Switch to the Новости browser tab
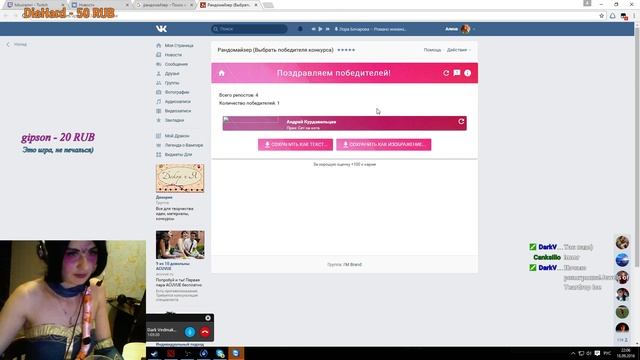This screenshot has width=640, height=360. coord(99,5)
